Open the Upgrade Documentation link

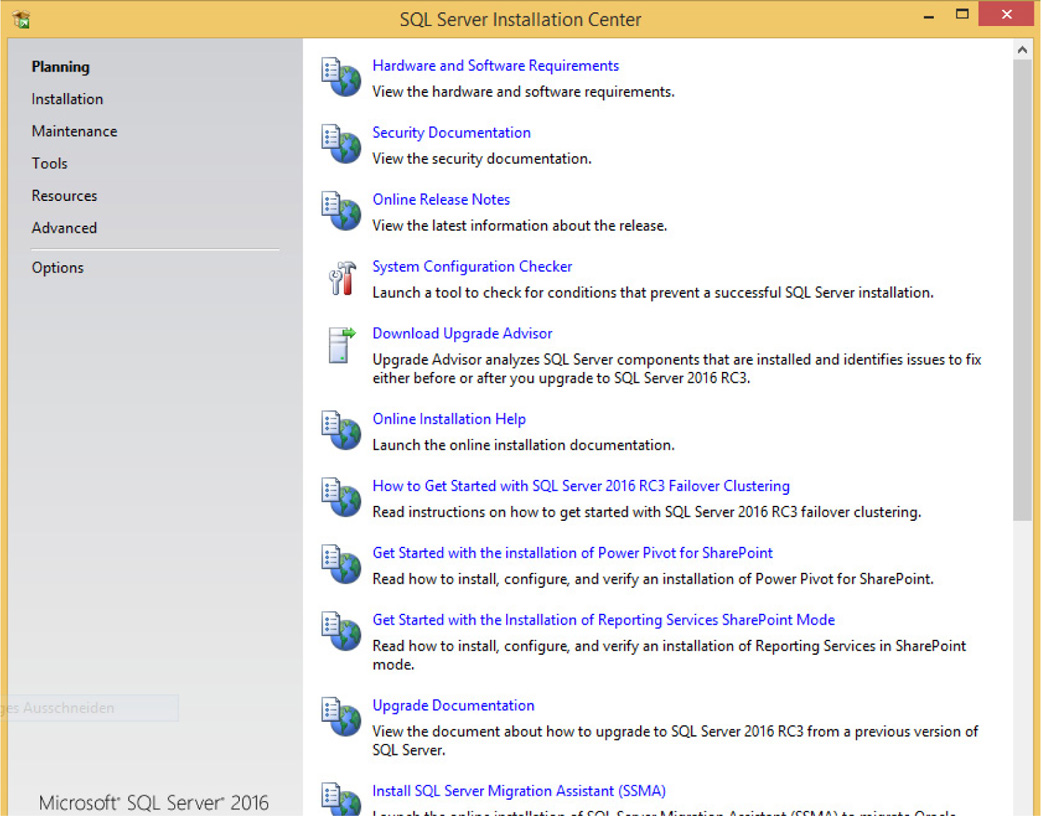[x=453, y=706]
